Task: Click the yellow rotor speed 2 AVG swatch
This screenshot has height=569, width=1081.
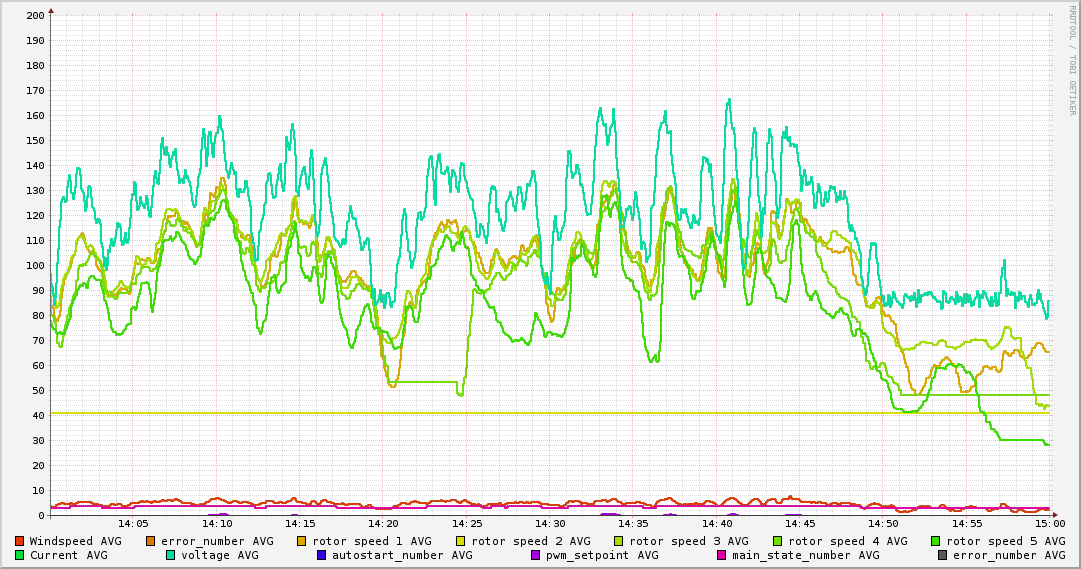Action: tap(461, 541)
